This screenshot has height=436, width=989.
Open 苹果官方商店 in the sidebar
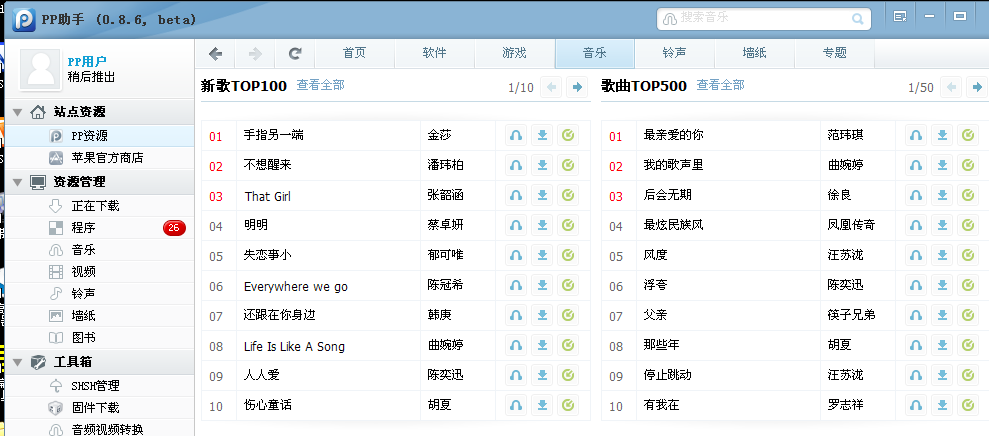click(x=107, y=158)
